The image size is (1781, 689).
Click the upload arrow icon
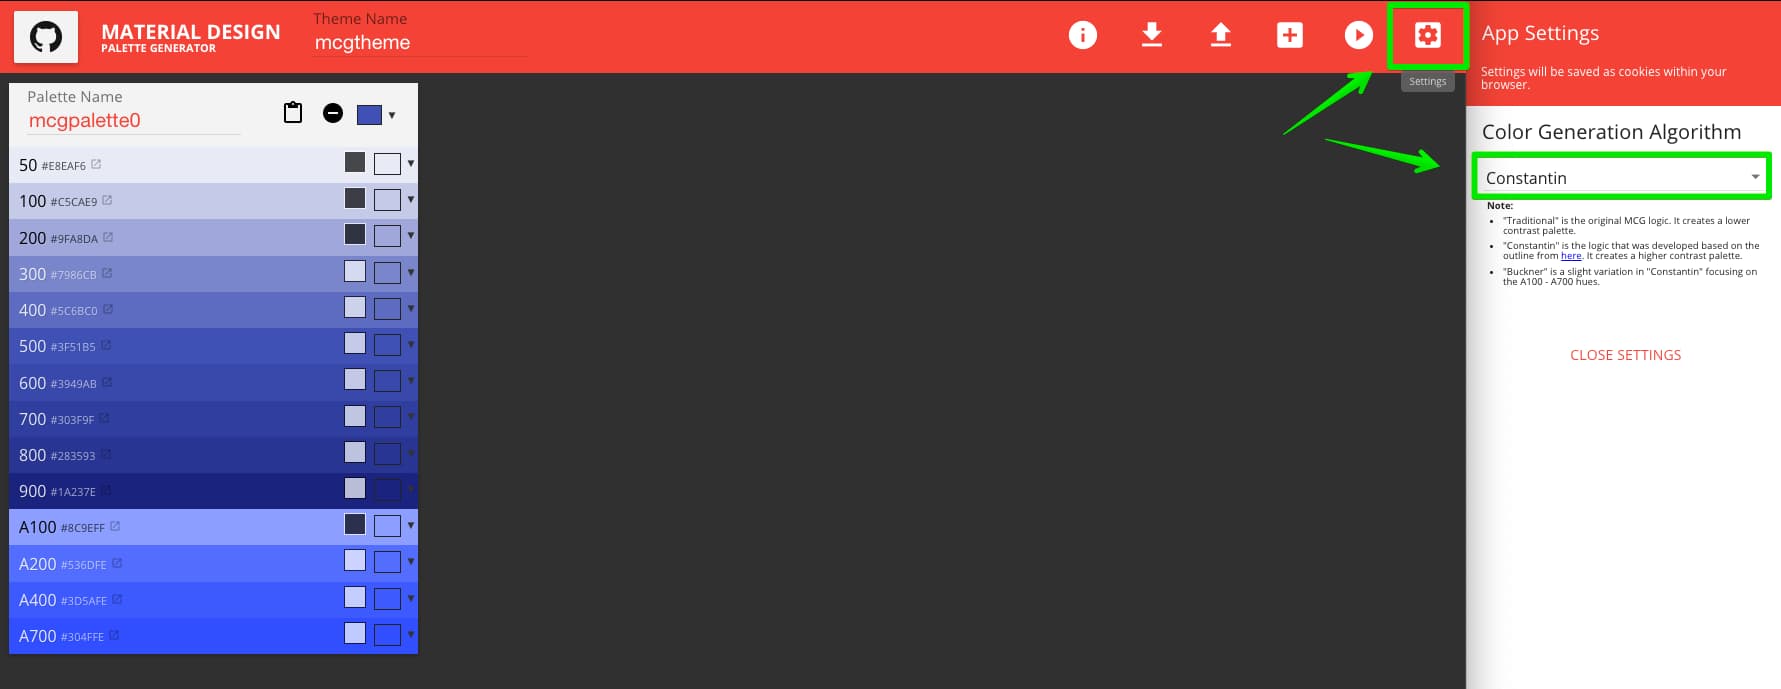pos(1221,35)
